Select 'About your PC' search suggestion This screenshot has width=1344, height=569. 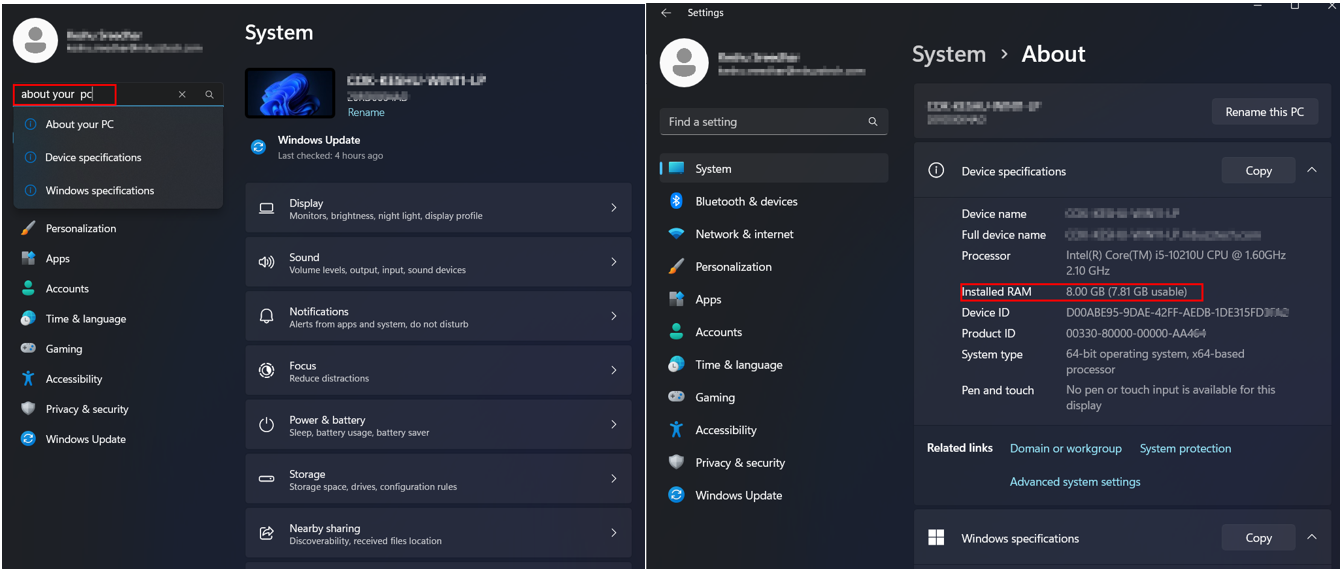pyautogui.click(x=118, y=124)
